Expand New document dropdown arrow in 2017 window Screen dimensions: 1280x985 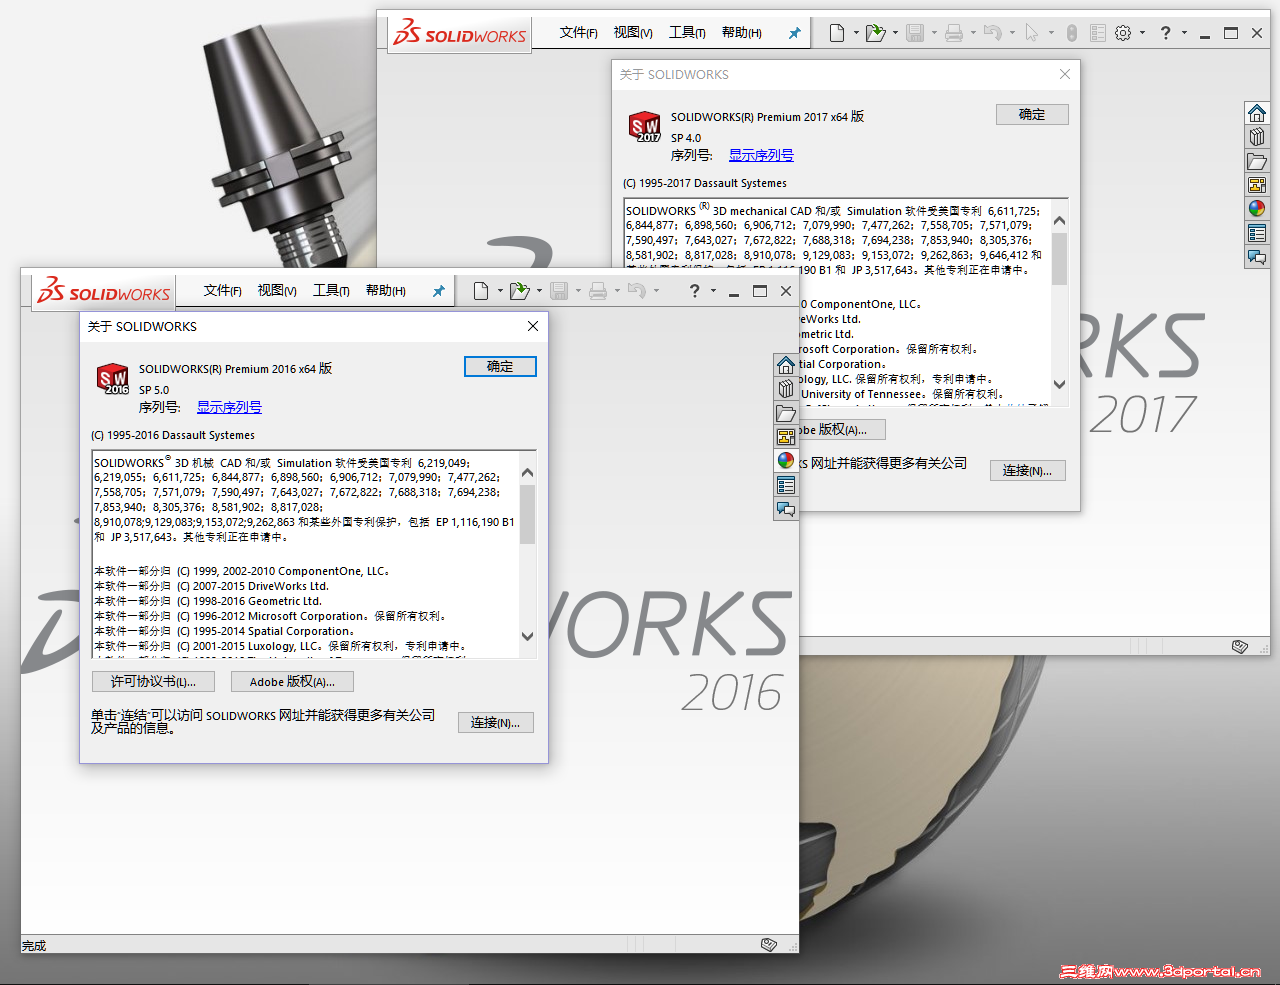pyautogui.click(x=856, y=33)
